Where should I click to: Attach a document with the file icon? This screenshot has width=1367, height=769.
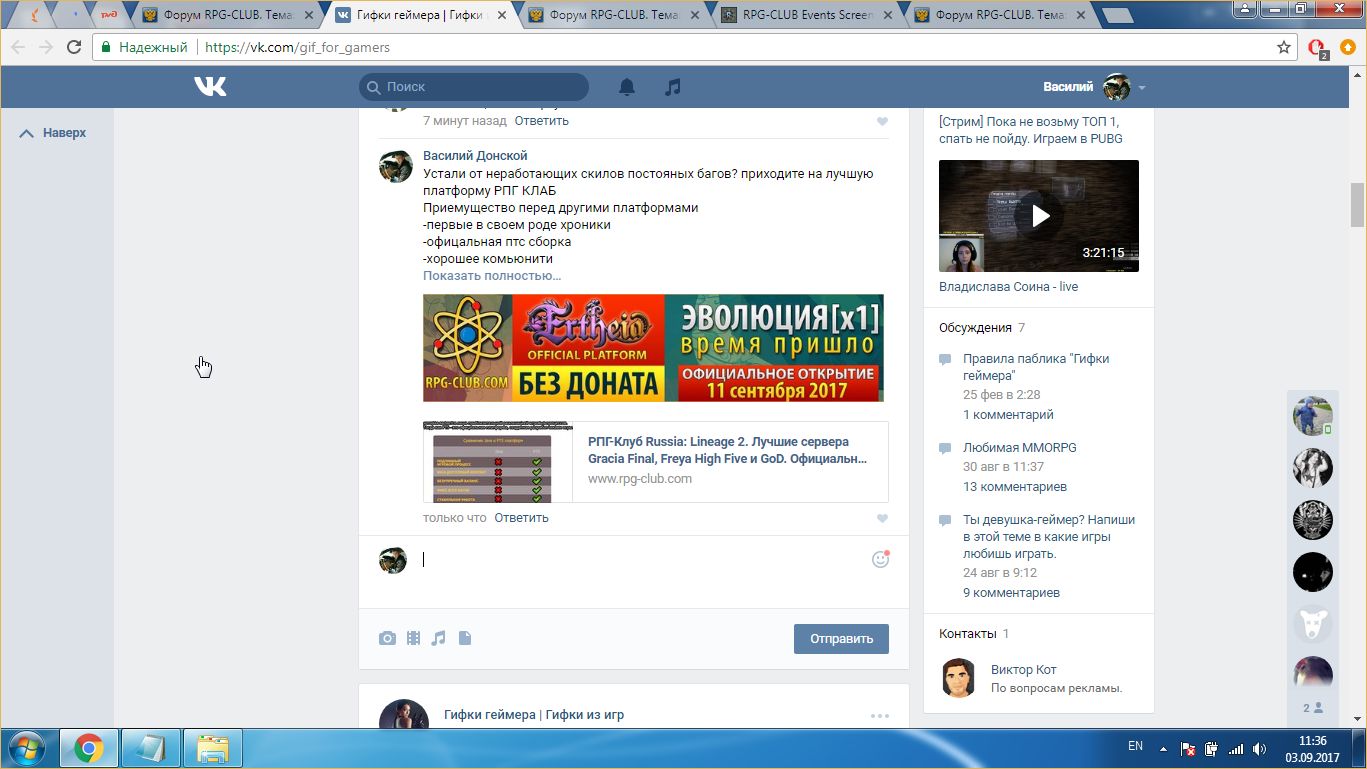coord(464,638)
